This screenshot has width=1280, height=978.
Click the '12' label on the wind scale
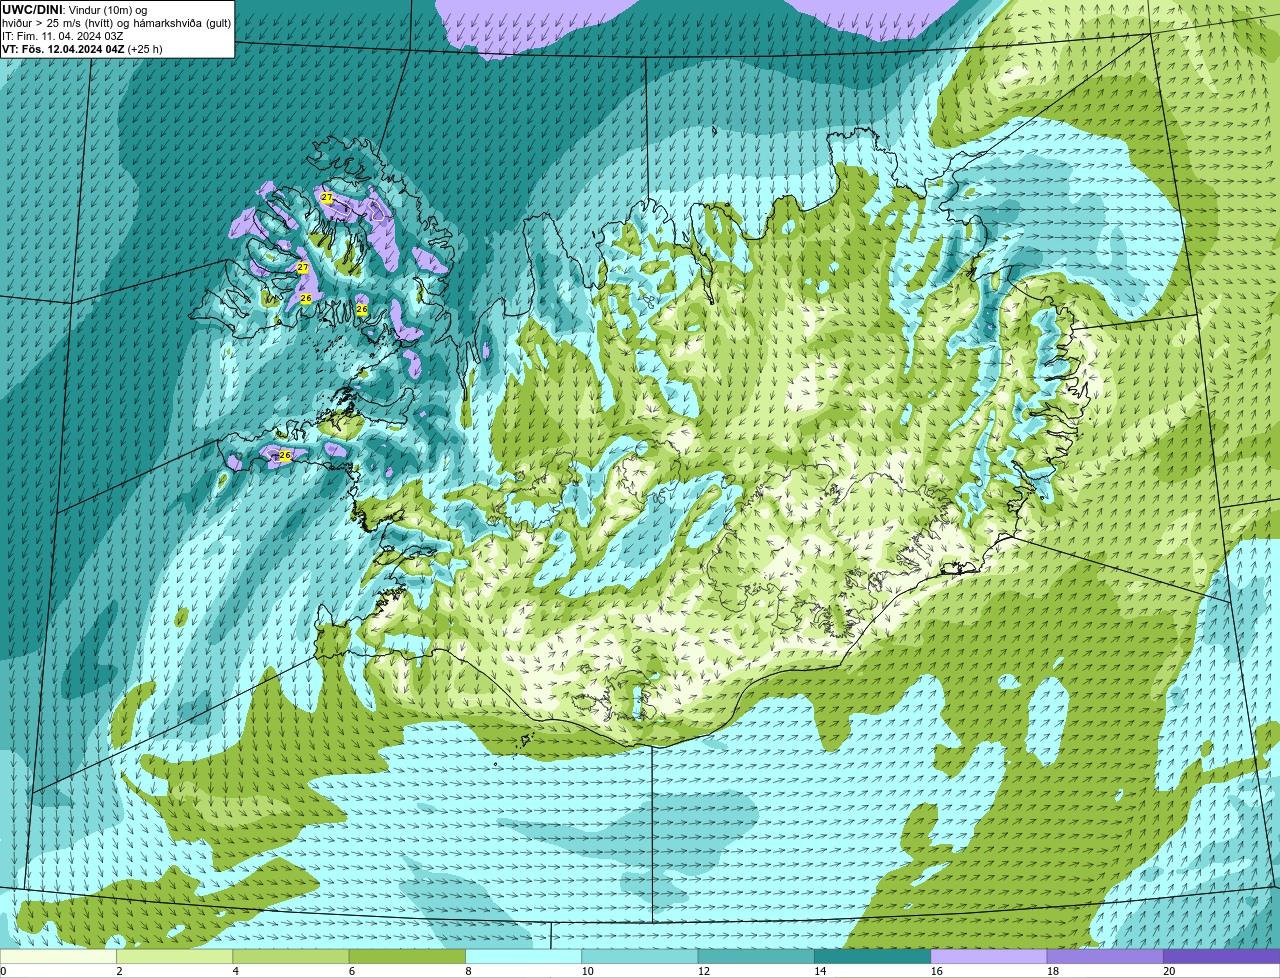(704, 971)
